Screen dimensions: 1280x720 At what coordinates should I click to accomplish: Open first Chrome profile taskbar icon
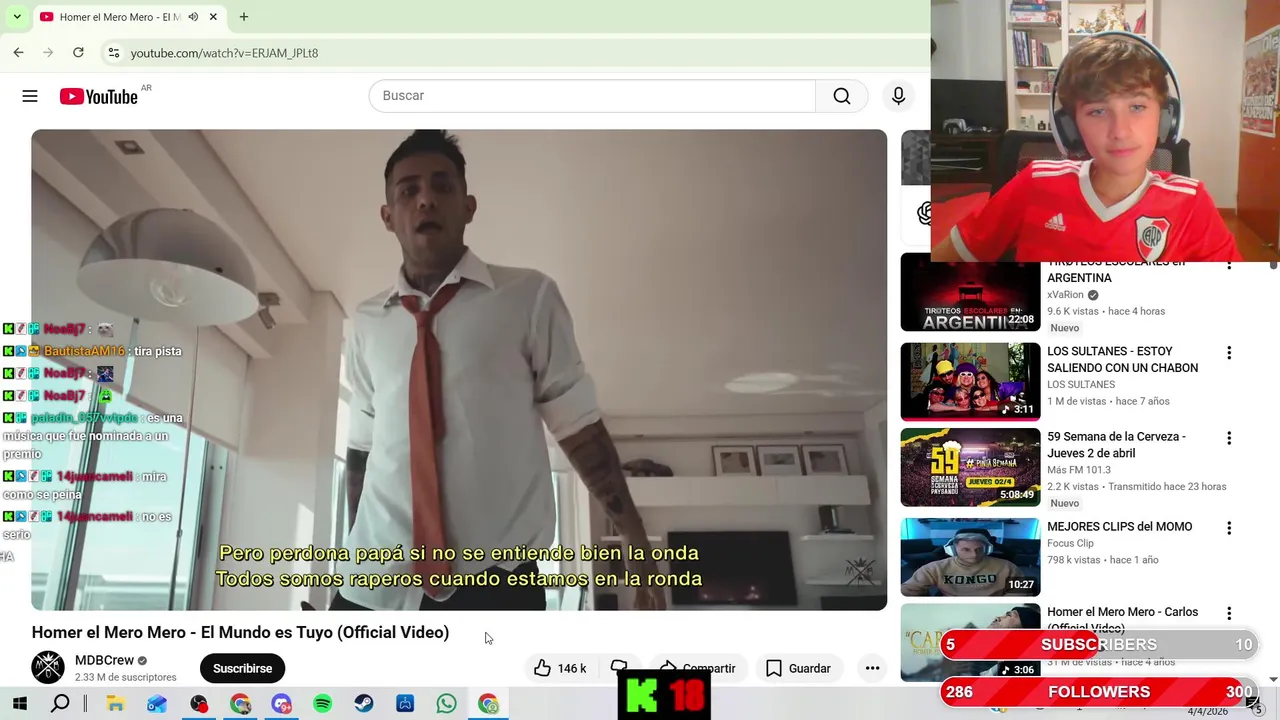point(240,704)
